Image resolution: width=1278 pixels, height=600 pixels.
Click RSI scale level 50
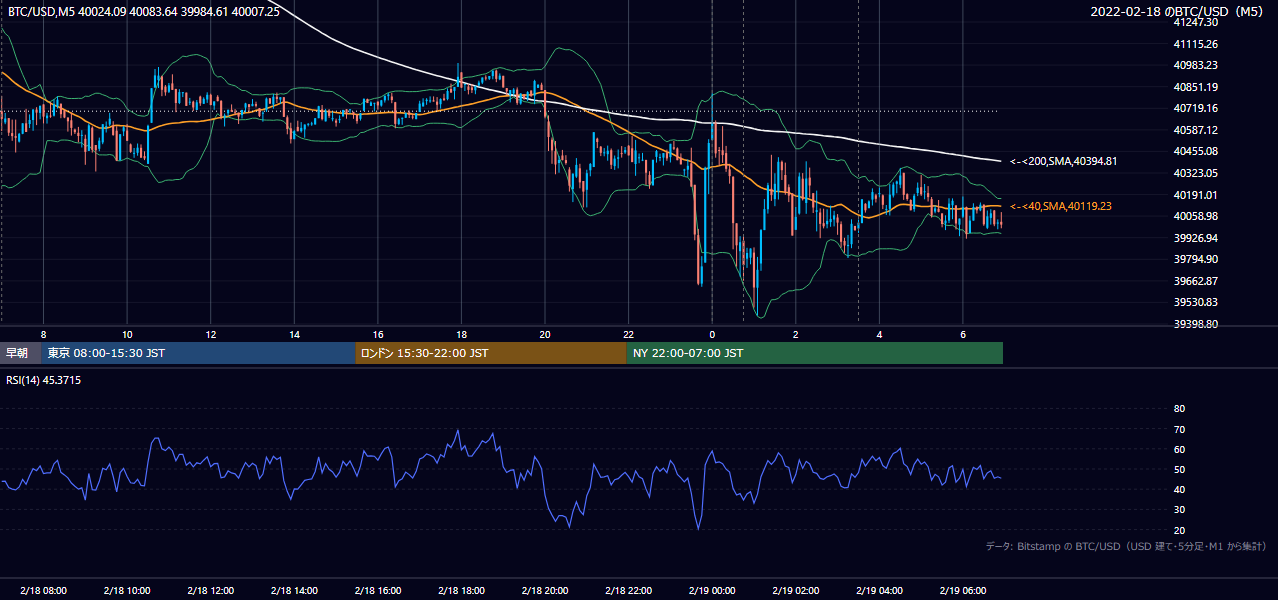click(1179, 469)
